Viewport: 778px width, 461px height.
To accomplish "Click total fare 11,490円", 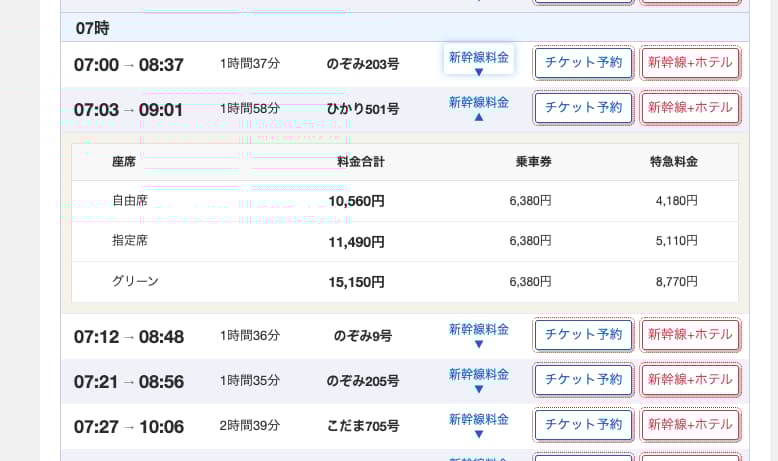I will (x=356, y=242).
